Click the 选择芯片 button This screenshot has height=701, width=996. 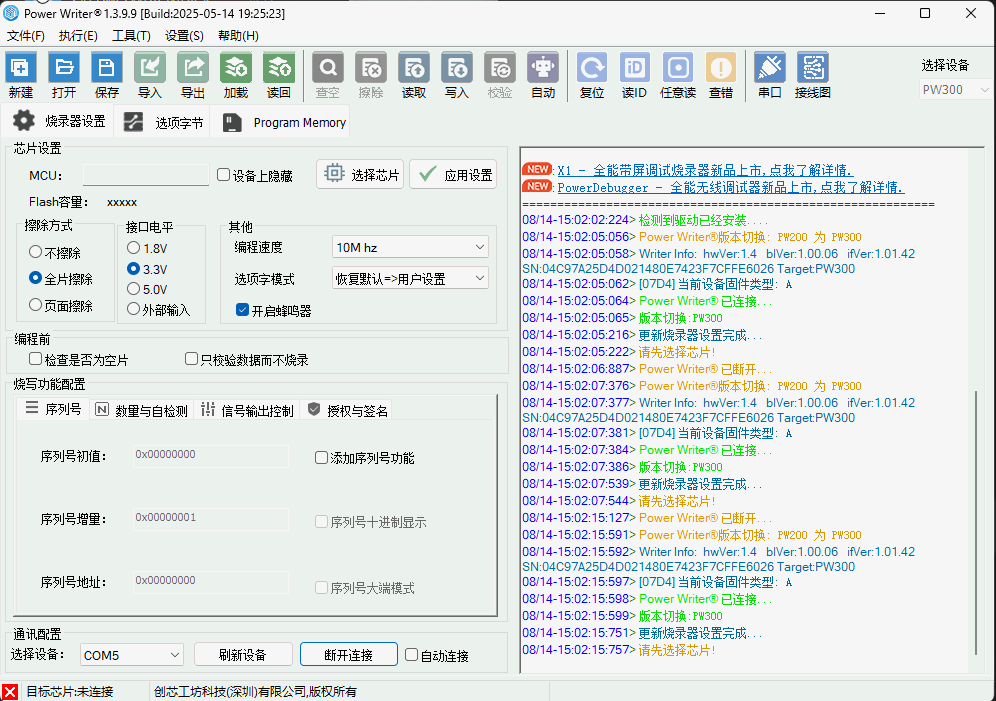click(x=360, y=174)
